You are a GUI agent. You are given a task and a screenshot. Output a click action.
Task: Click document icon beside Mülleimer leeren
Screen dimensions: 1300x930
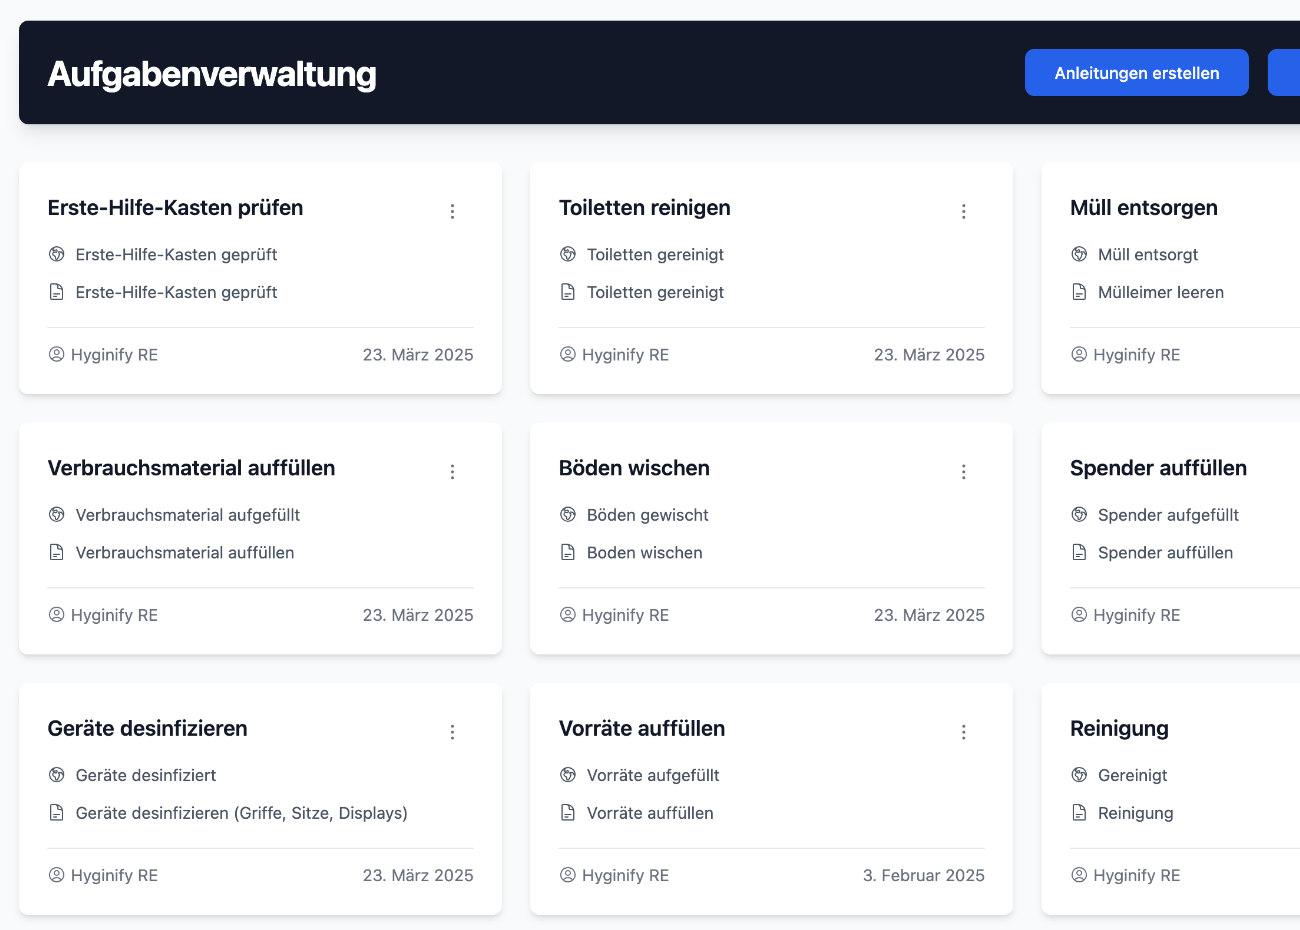click(x=1079, y=292)
